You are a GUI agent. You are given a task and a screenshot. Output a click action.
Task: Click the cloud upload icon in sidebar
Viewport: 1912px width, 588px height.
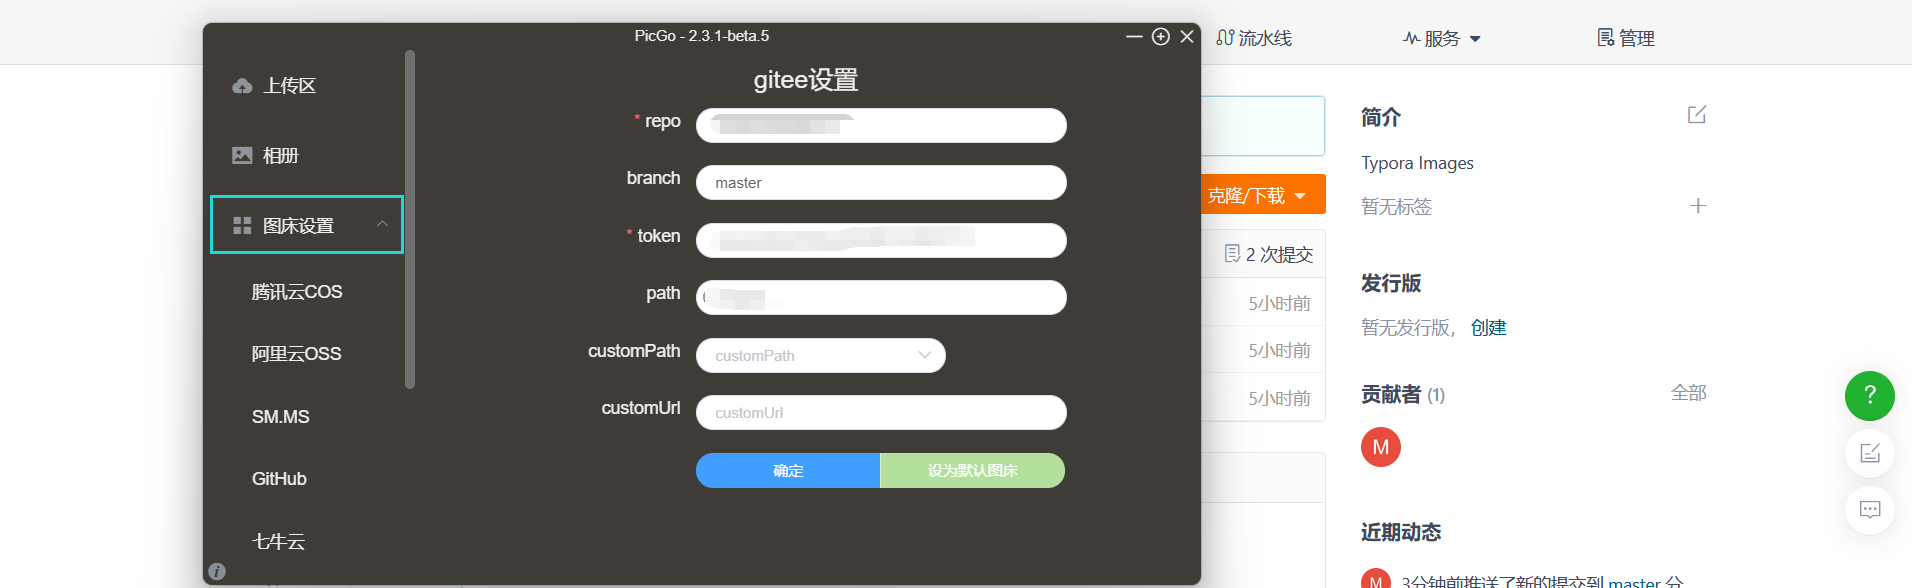coord(242,86)
